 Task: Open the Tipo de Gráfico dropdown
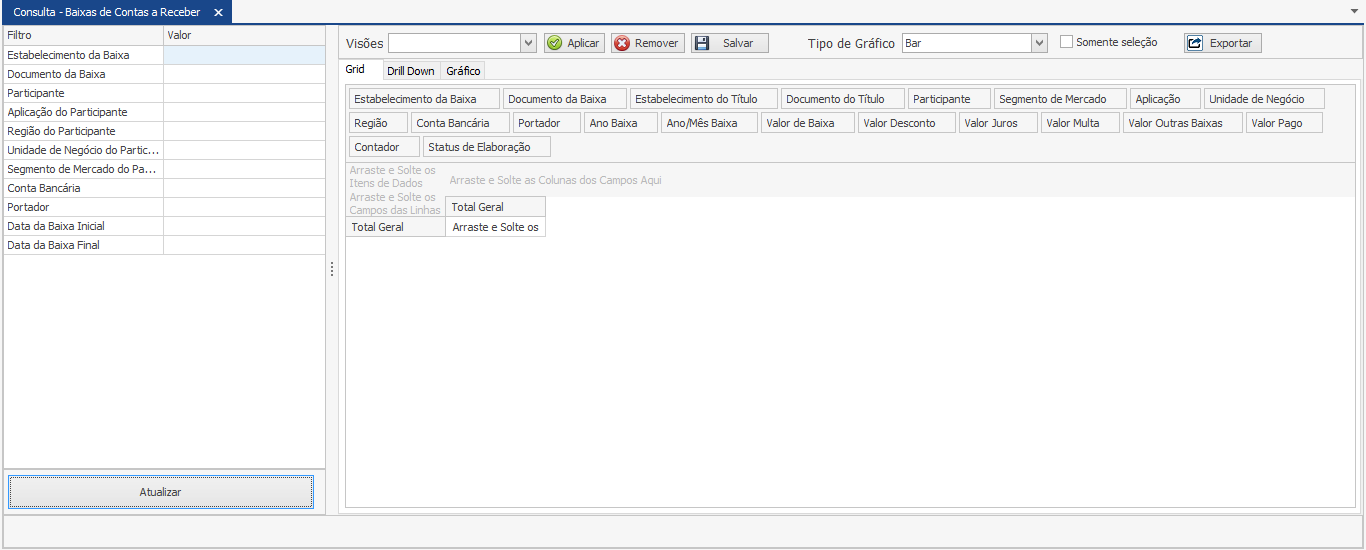pos(1039,43)
